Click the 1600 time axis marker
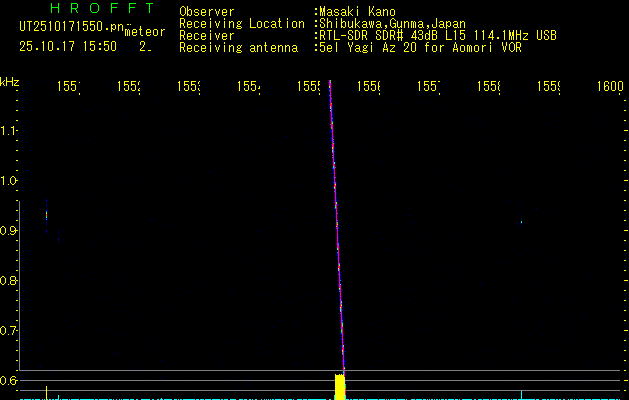The height and width of the screenshot is (400, 629). tap(609, 88)
